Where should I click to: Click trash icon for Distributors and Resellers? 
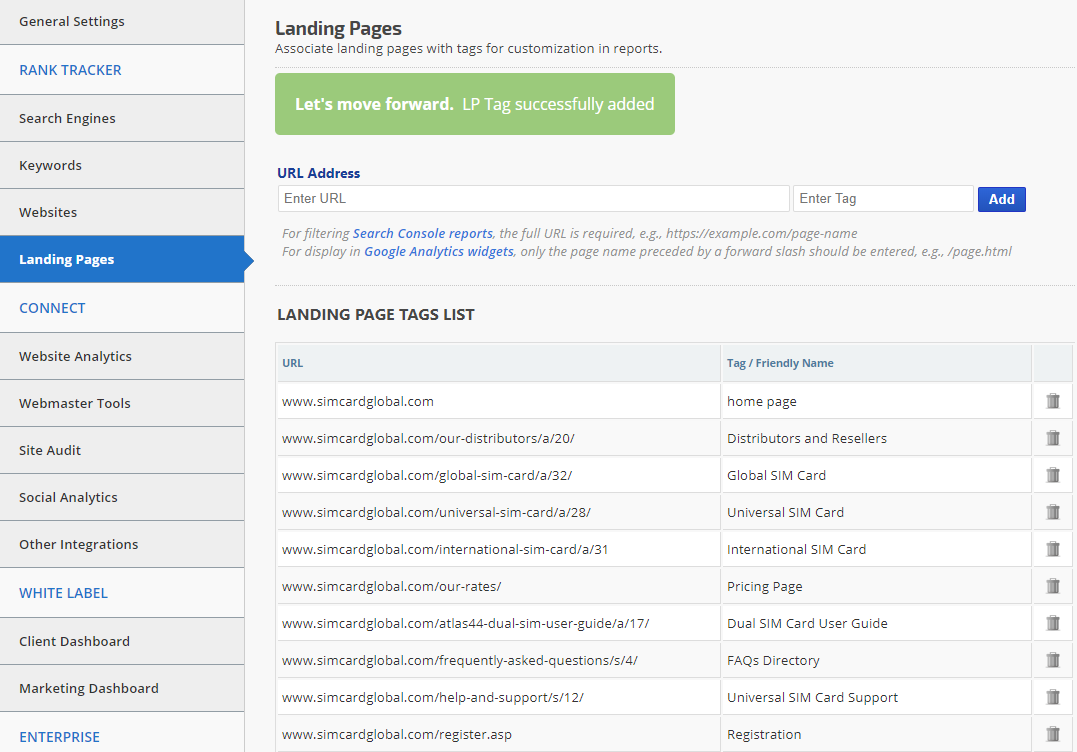coord(1052,438)
